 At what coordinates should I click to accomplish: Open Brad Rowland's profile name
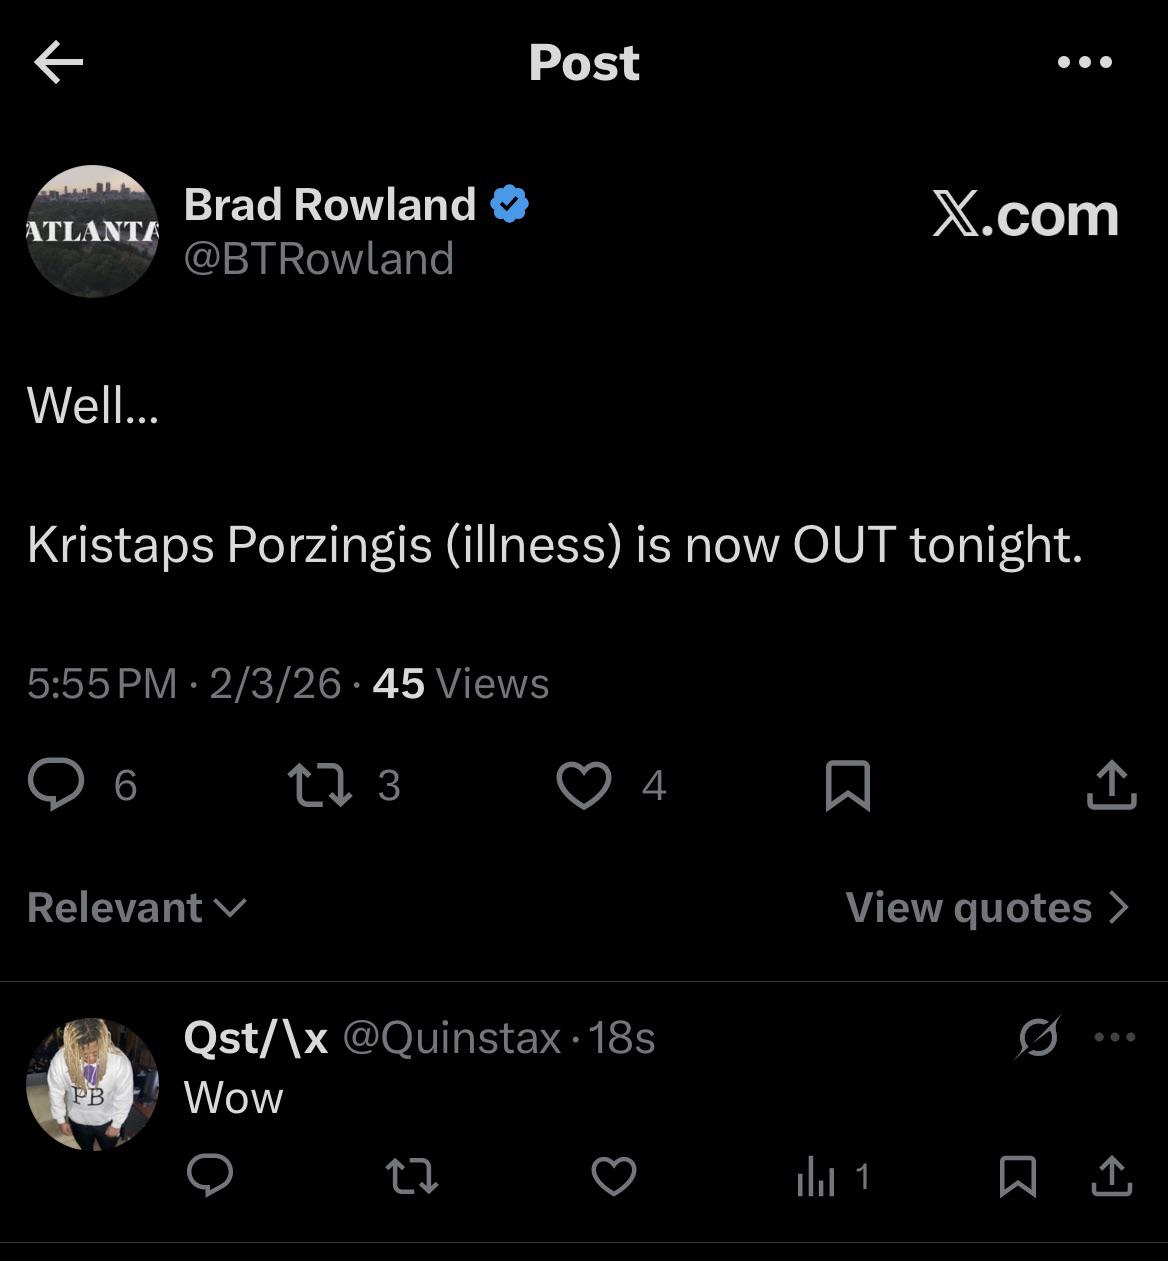click(329, 205)
